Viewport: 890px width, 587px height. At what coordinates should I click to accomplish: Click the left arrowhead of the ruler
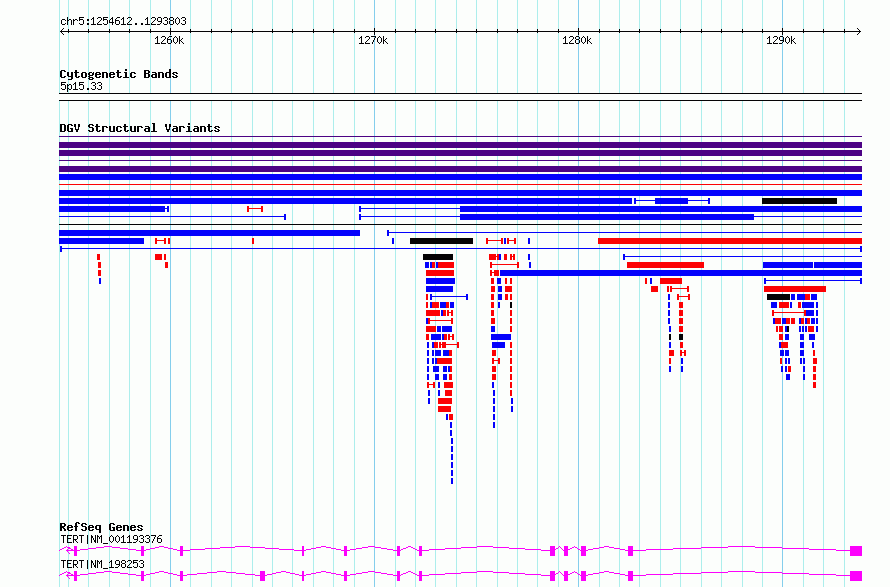(x=62, y=31)
